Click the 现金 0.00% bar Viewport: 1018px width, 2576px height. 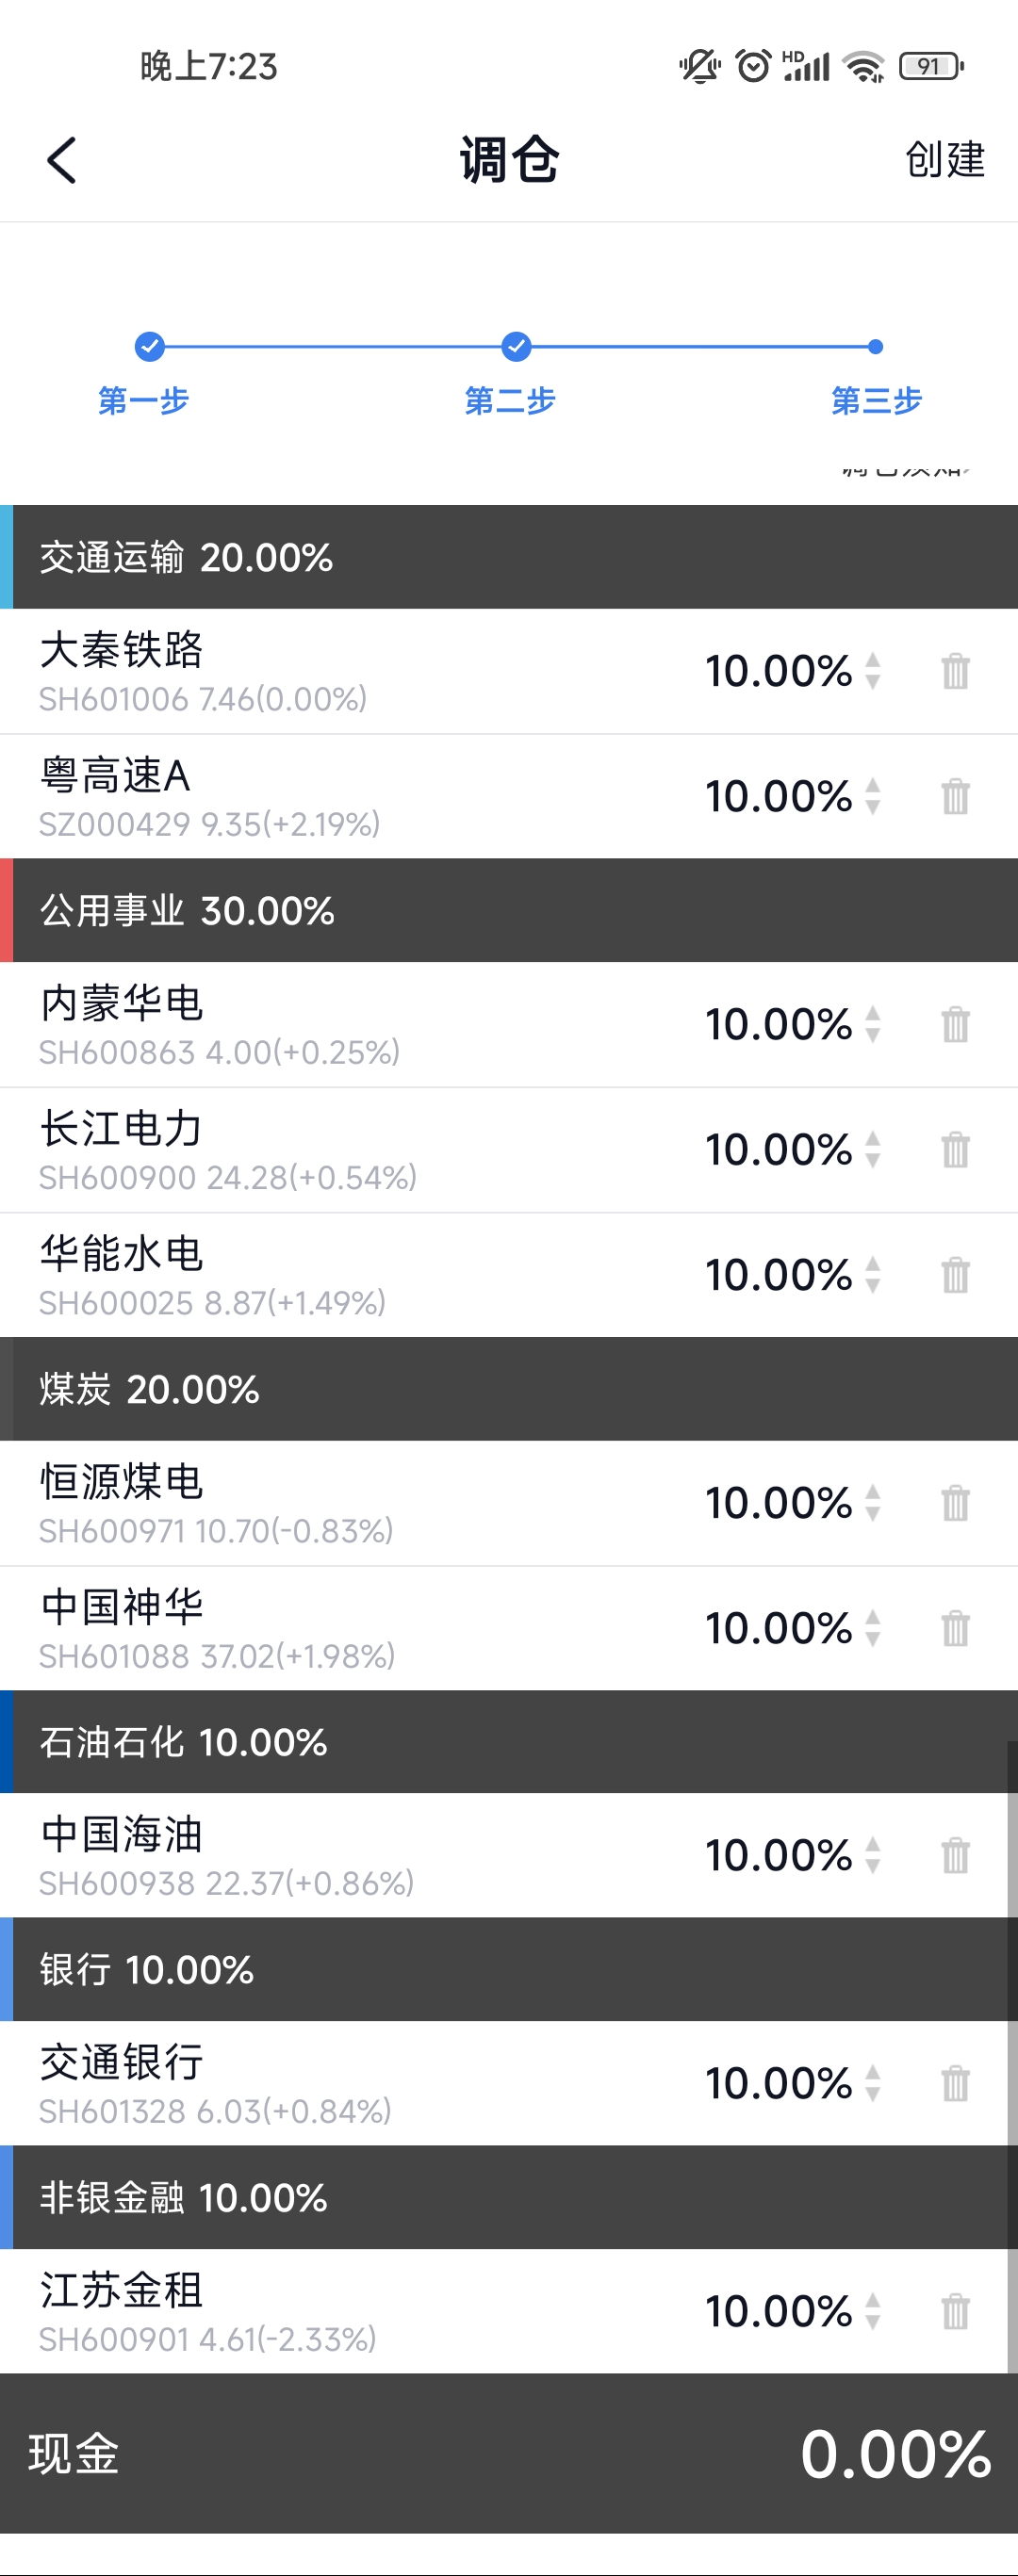pyautogui.click(x=508, y=2454)
